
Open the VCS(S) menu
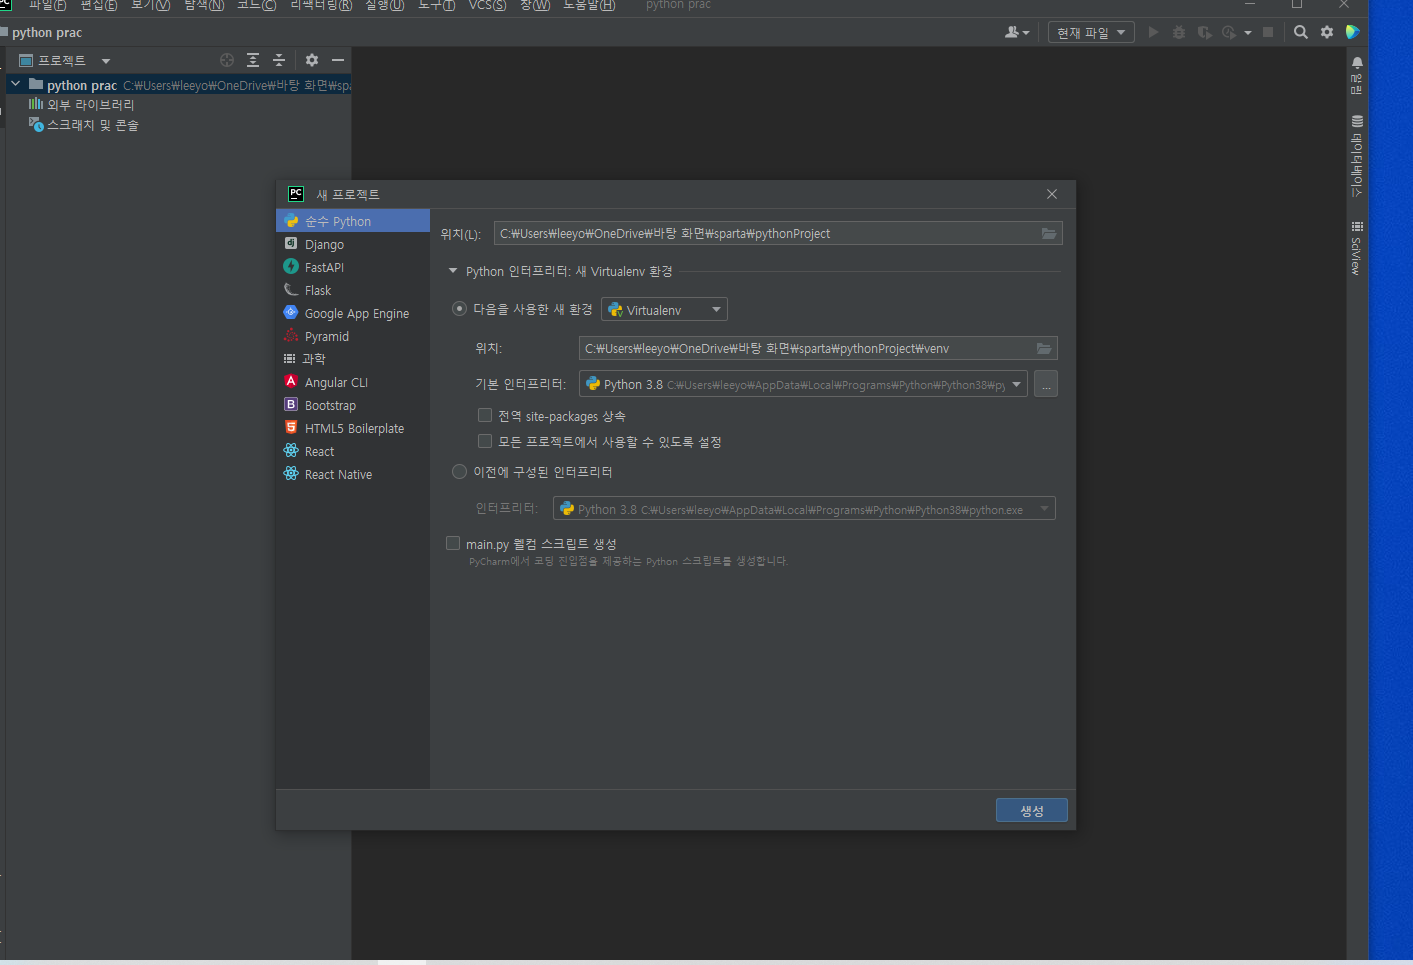click(x=487, y=5)
